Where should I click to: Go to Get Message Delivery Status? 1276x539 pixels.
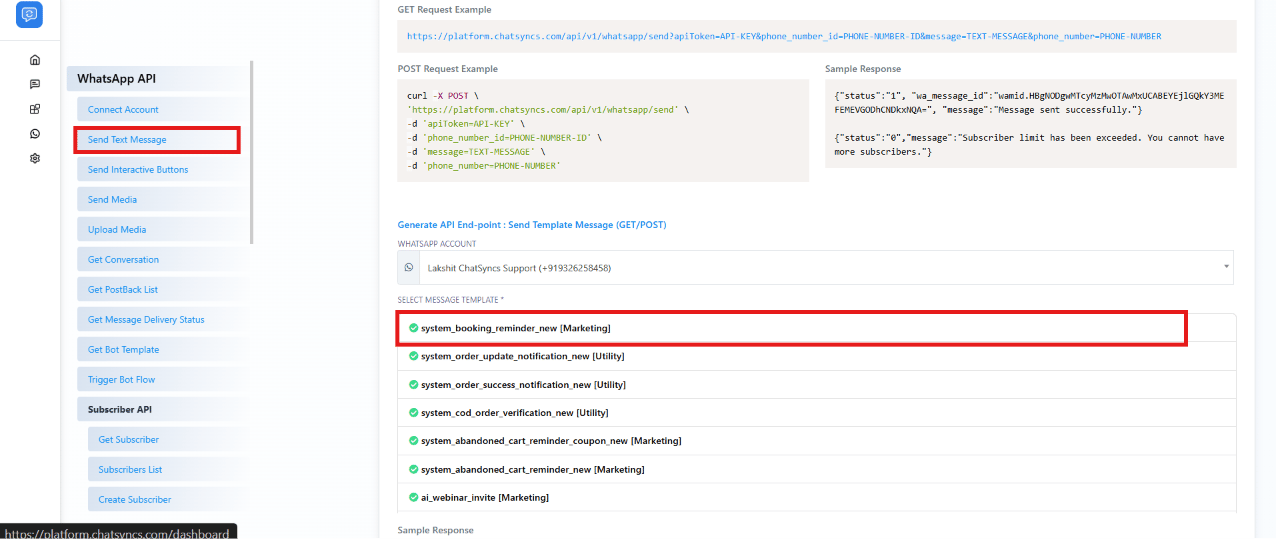pyautogui.click(x=160, y=320)
